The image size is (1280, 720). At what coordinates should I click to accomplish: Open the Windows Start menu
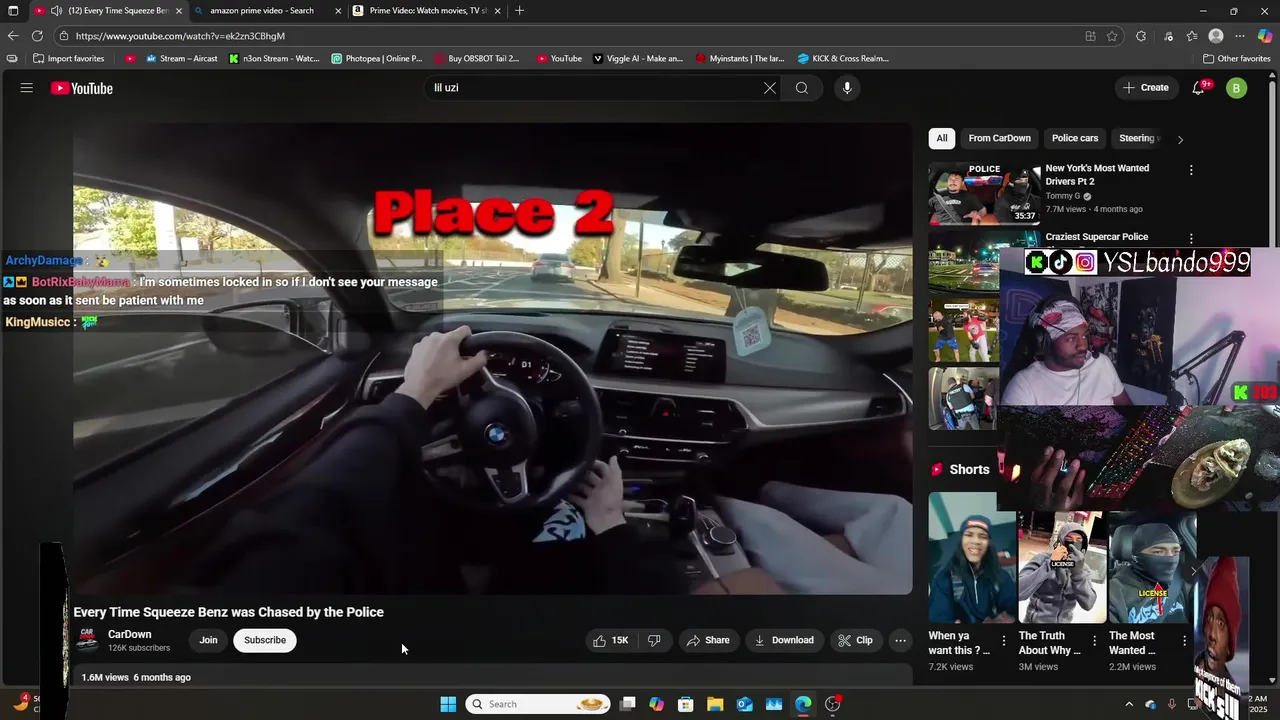click(x=448, y=704)
